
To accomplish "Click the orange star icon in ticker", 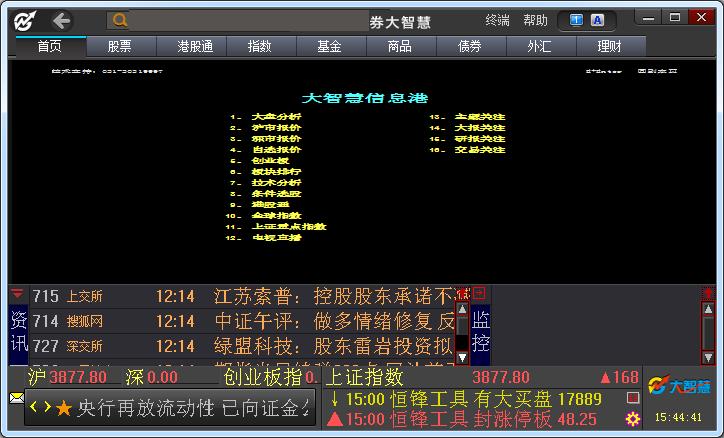I will 64,409.
